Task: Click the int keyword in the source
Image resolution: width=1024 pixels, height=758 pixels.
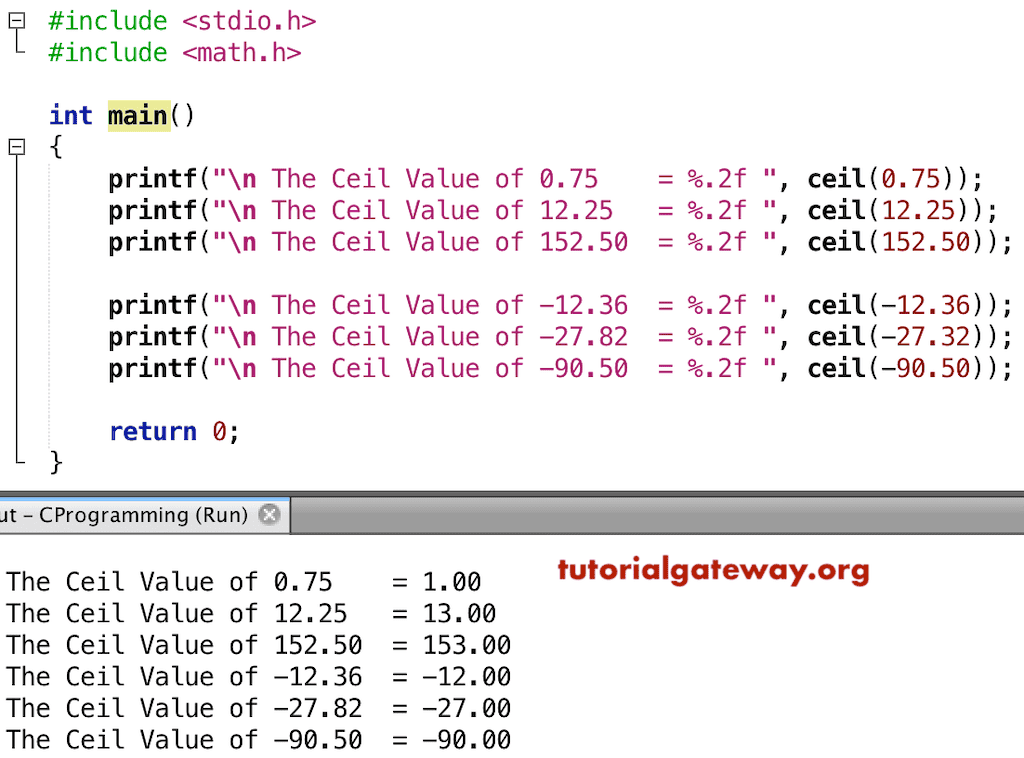Action: click(70, 115)
